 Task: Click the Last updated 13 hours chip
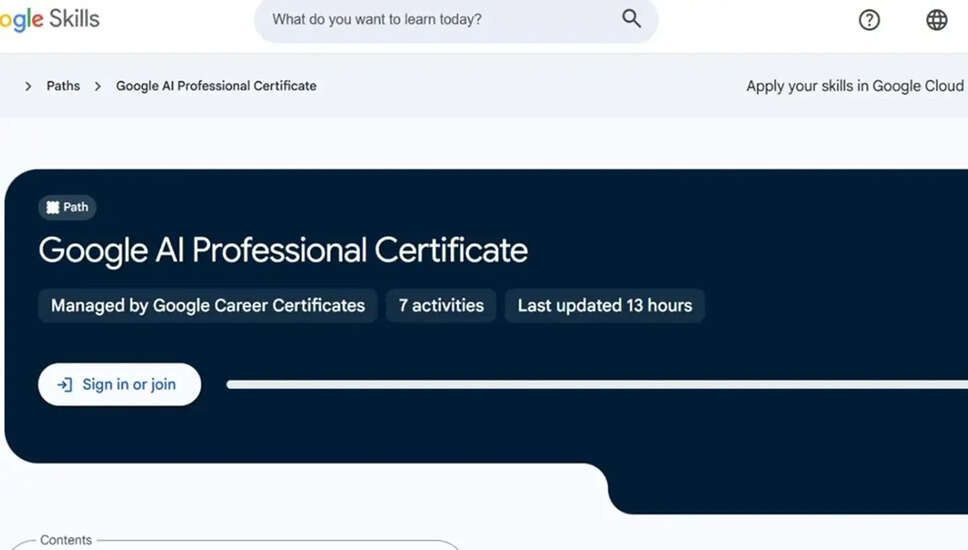604,306
